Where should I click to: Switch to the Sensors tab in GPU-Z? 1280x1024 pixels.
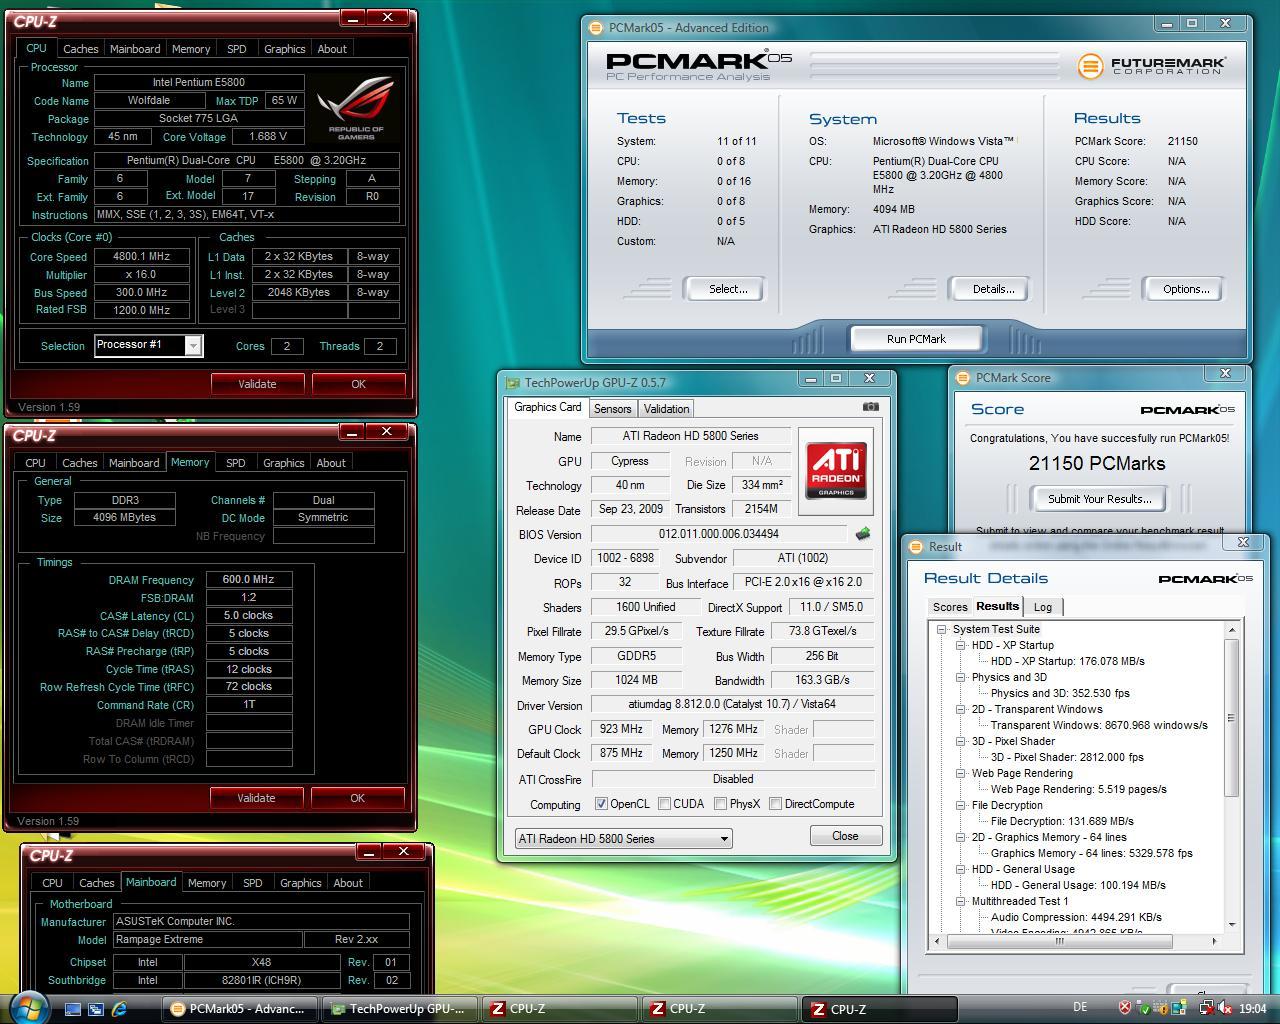(612, 409)
